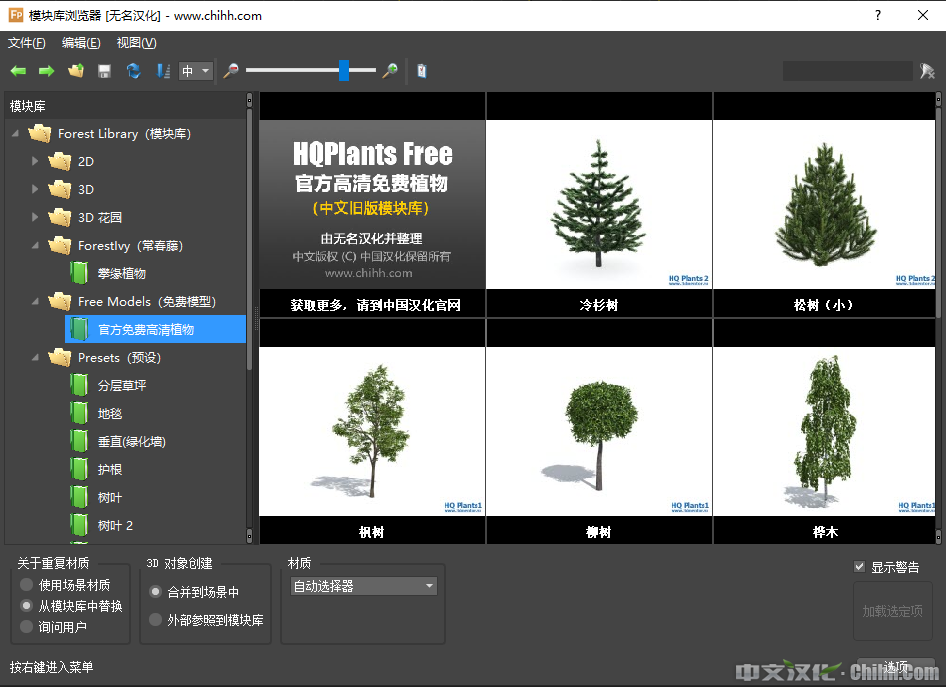Click the green back arrow icon
This screenshot has width=946, height=687.
point(18,71)
